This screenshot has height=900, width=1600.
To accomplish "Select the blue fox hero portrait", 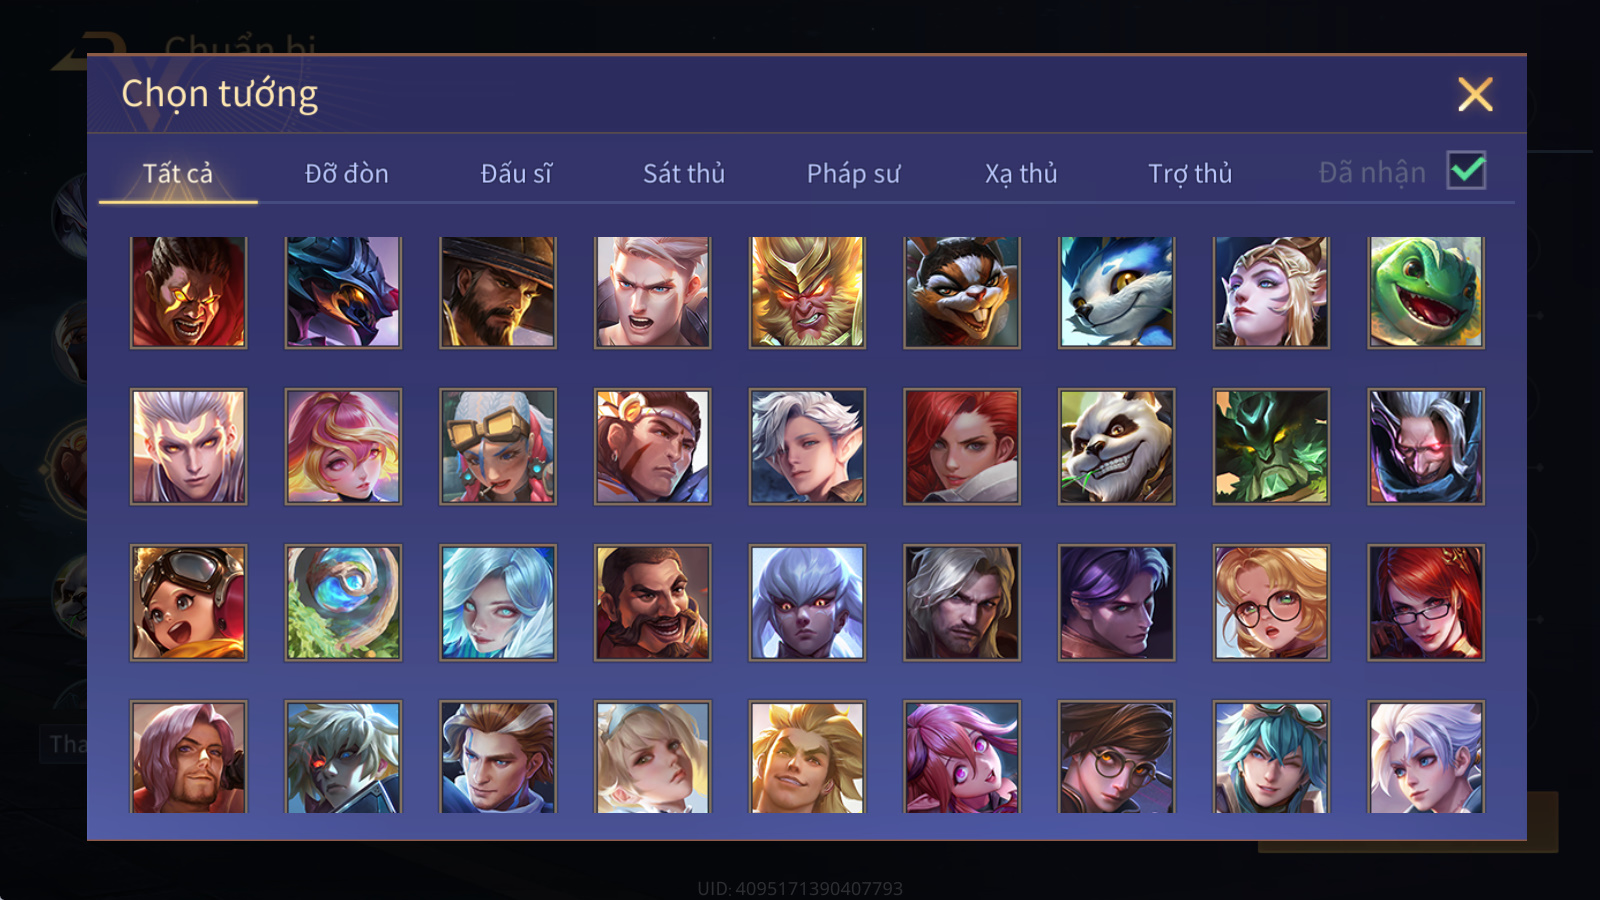I will click(x=1116, y=292).
